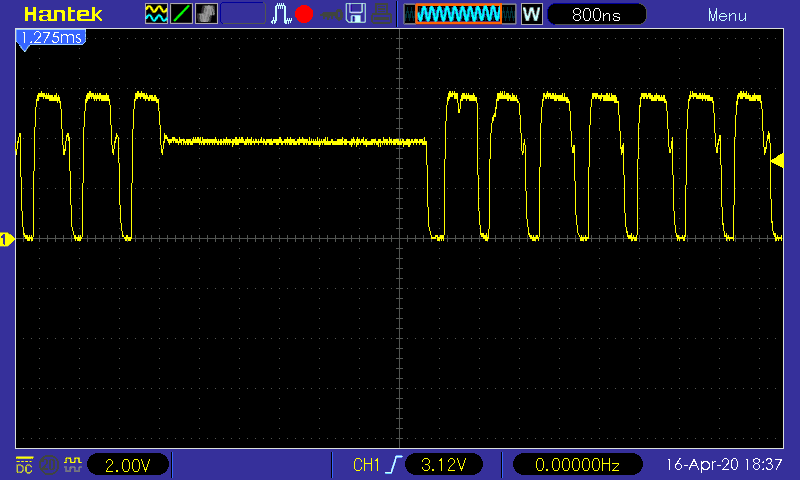Click the yellow trigger level arrow on right edge

tap(777, 161)
